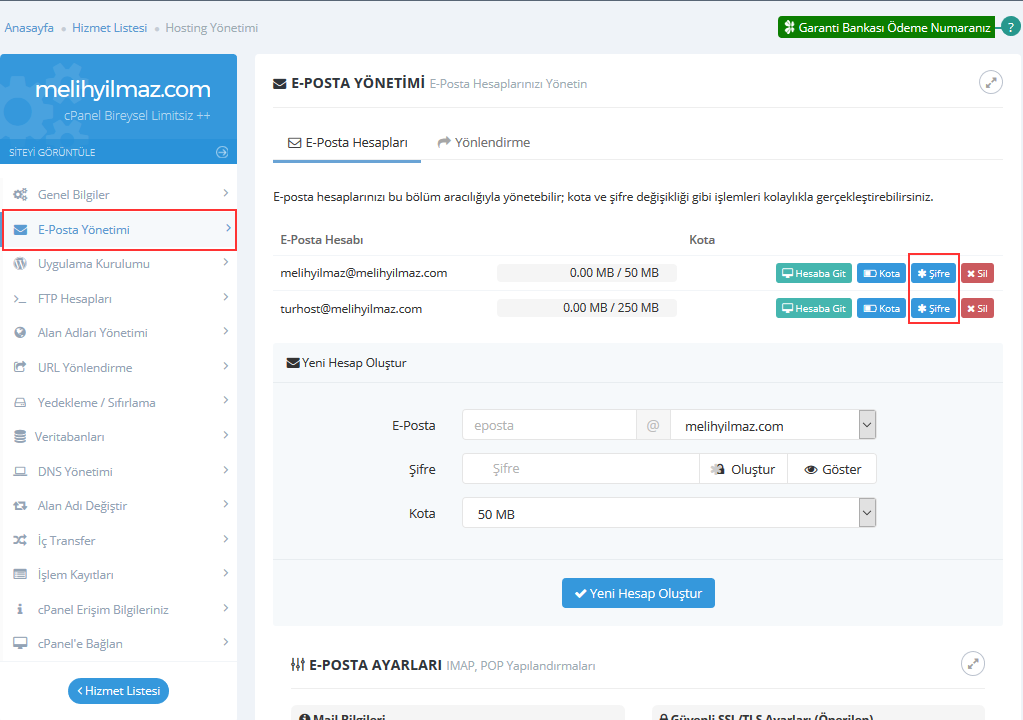Select the E-Posta Hesapları tab
Image resolution: width=1023 pixels, height=720 pixels.
[347, 143]
